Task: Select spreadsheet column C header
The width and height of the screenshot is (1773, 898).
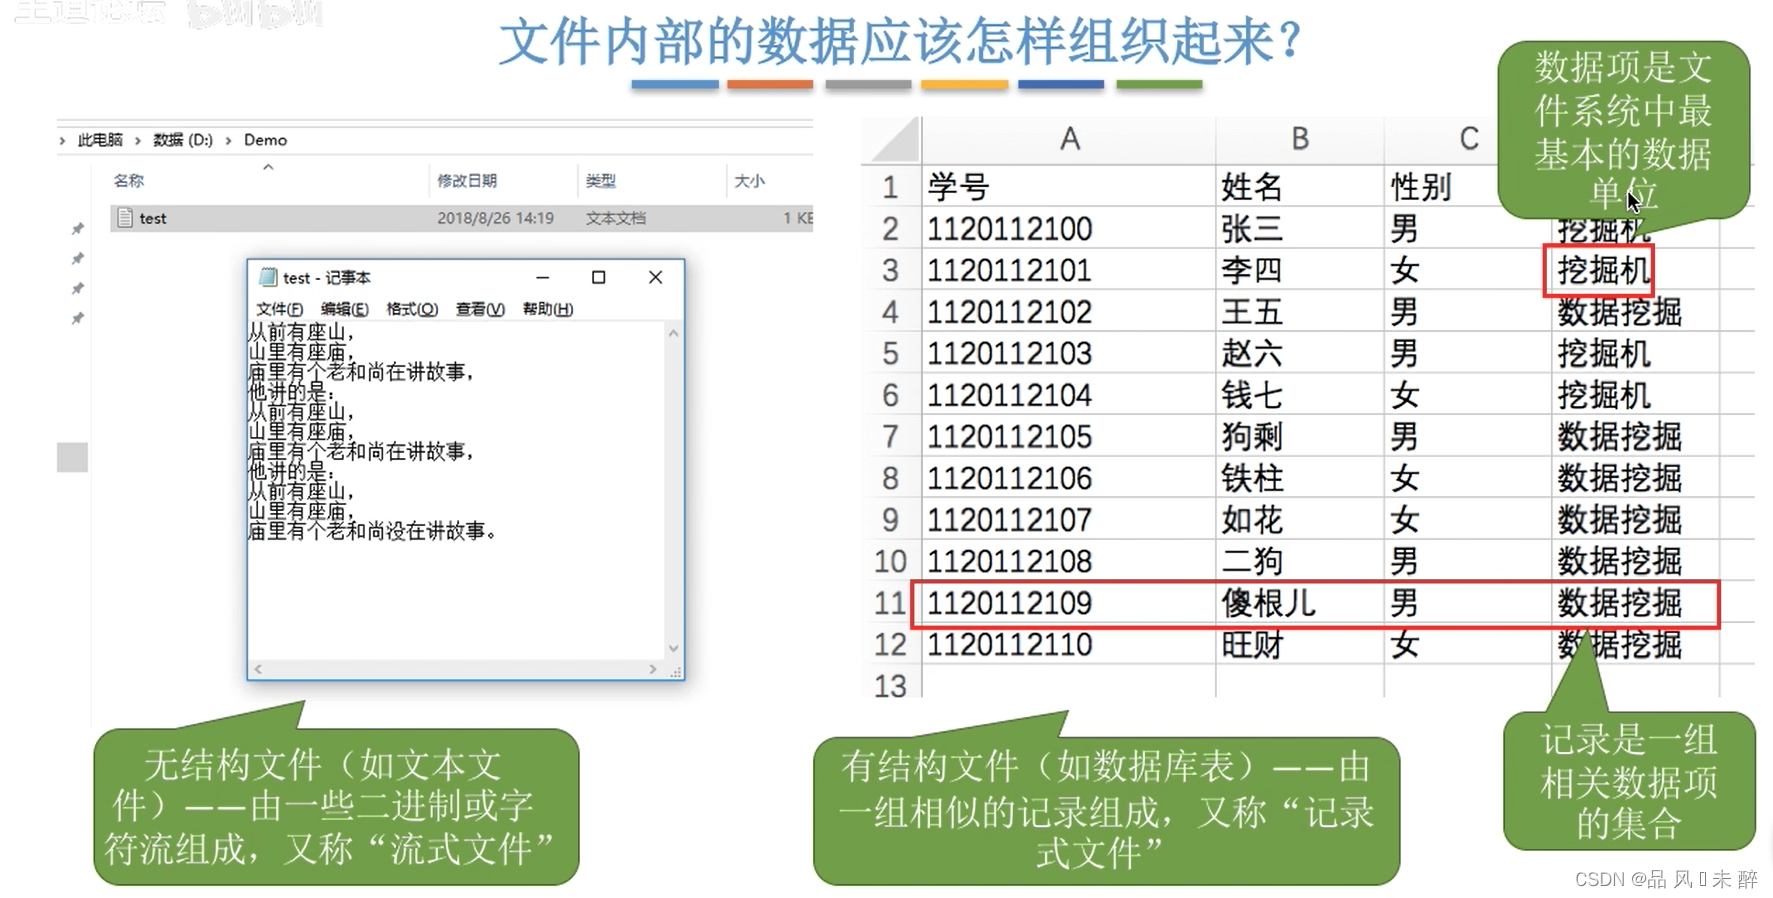Action: tap(1468, 139)
